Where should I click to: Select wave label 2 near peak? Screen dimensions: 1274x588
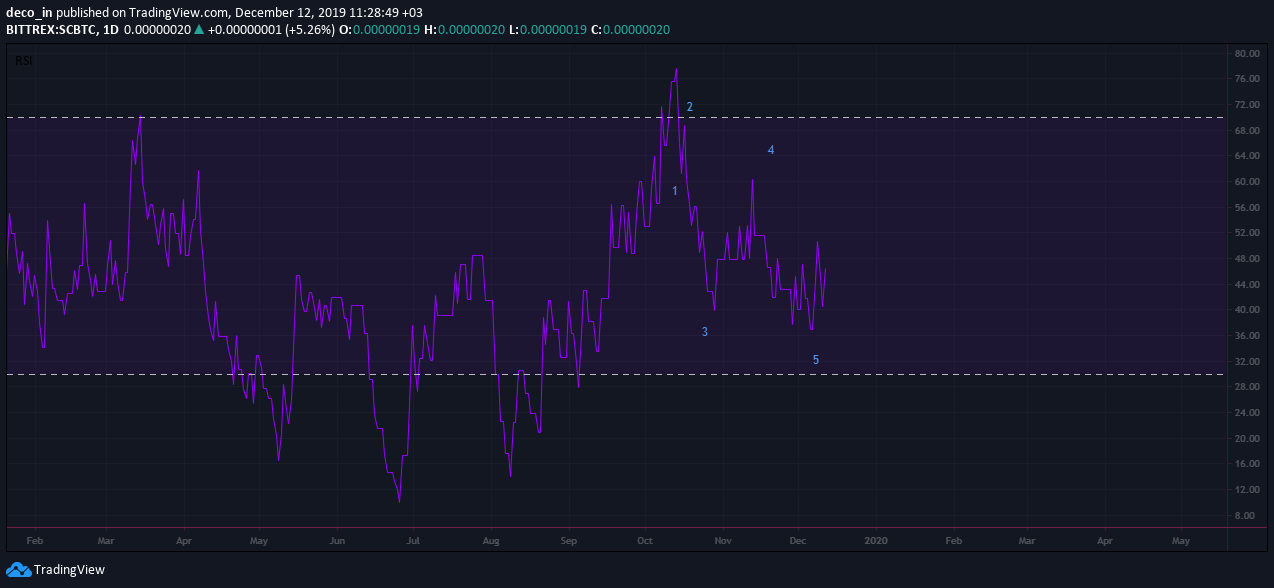pyautogui.click(x=690, y=106)
